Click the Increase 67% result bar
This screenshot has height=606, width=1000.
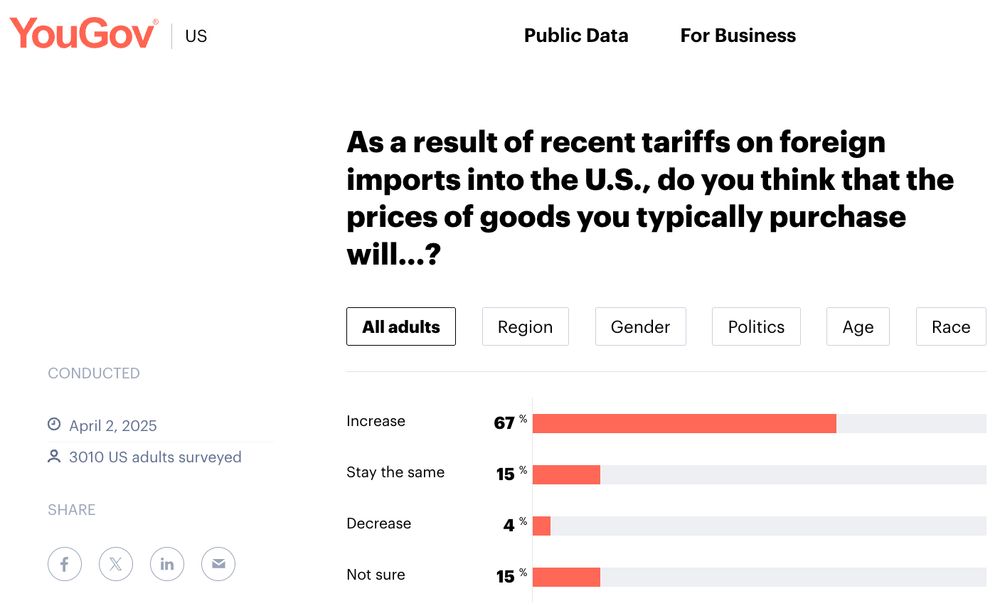click(684, 423)
